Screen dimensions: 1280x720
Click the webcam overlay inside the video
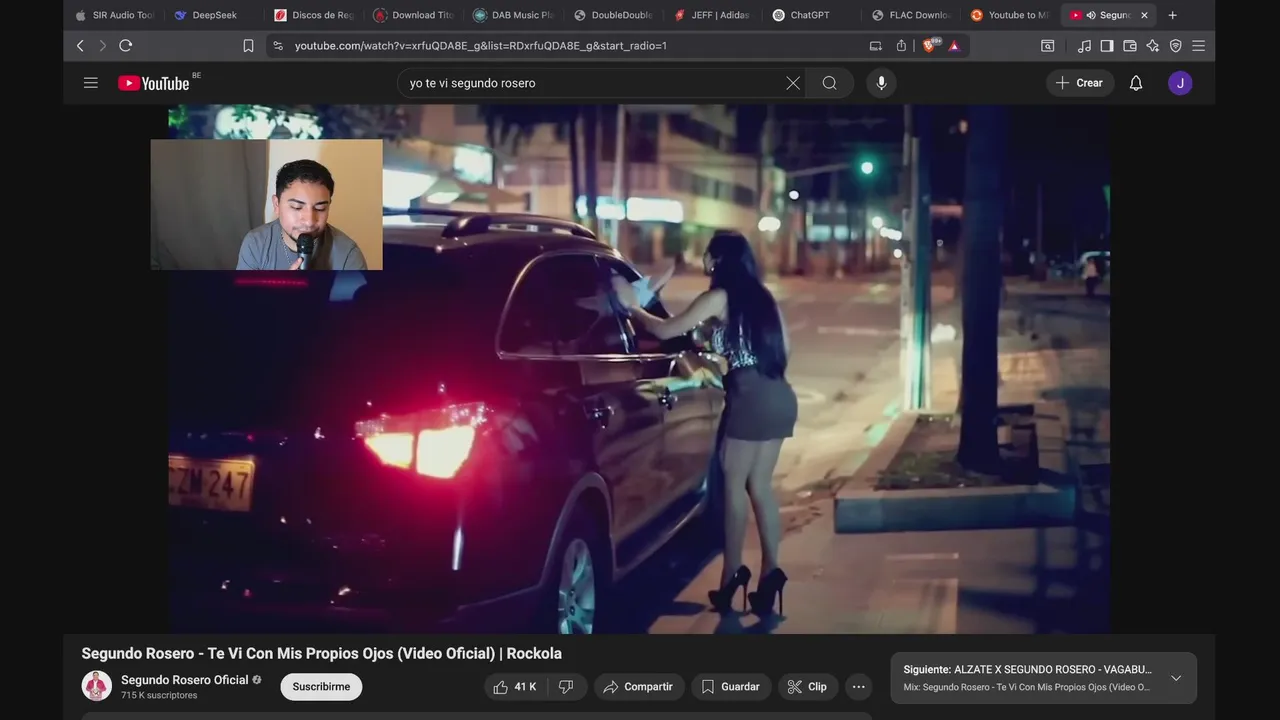pyautogui.click(x=266, y=204)
